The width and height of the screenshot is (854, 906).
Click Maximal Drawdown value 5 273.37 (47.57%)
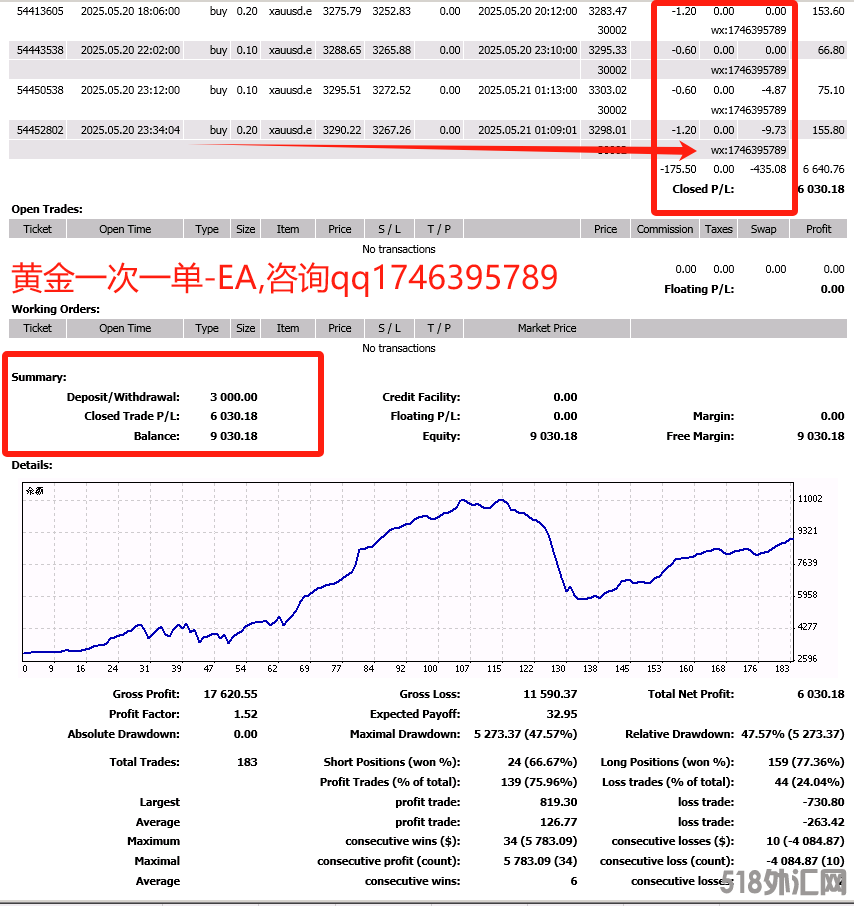click(525, 734)
